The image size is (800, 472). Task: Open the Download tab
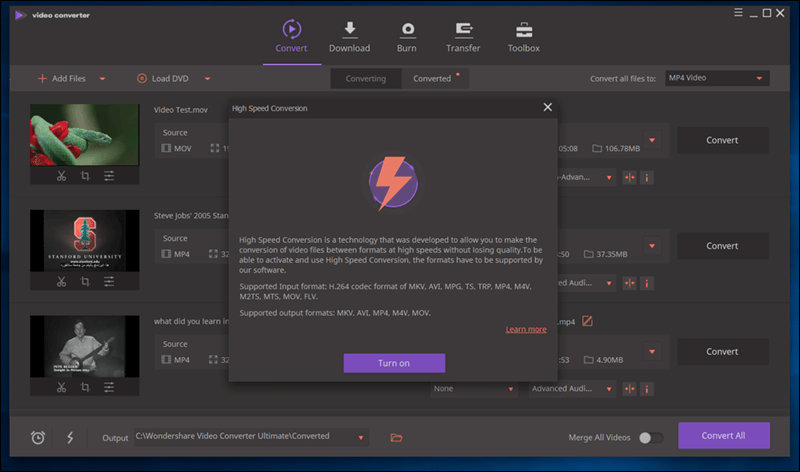pos(349,37)
